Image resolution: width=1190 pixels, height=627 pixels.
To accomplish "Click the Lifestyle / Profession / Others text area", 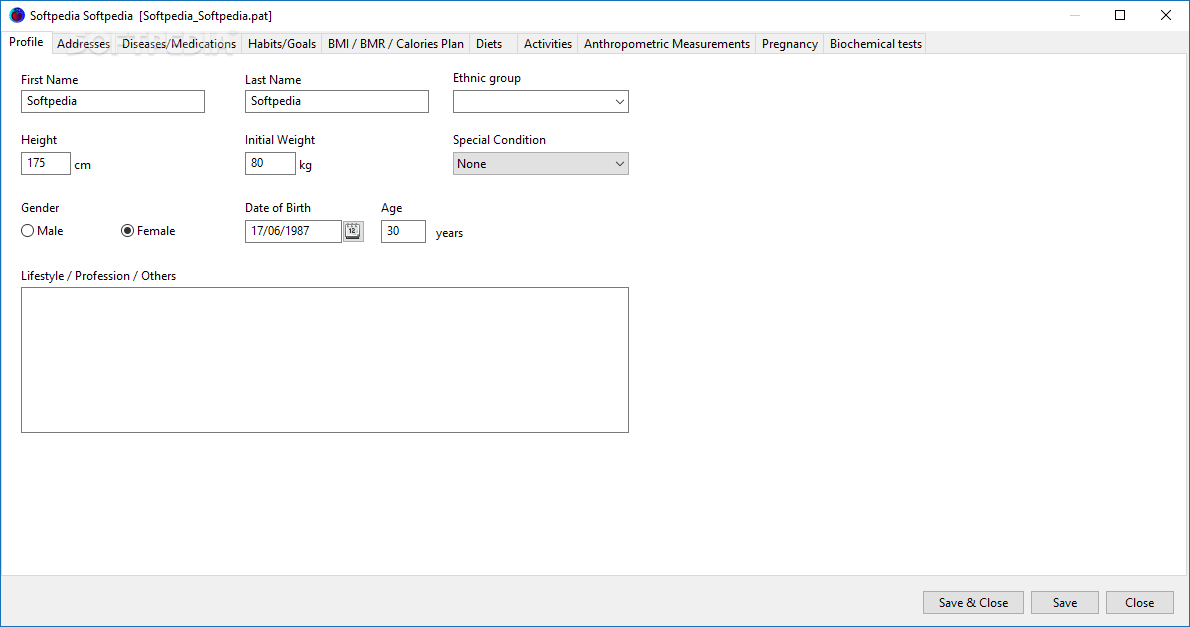I will [x=325, y=360].
